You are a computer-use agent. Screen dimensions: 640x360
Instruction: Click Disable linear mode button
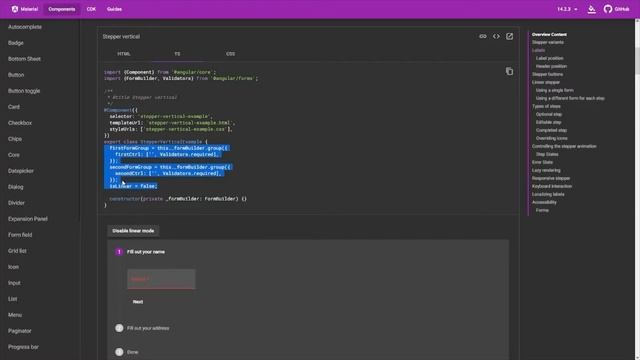[133, 231]
